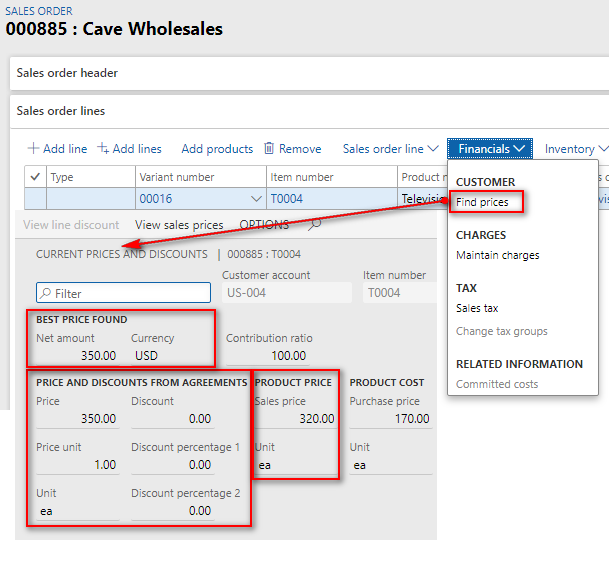Select Maintain charges from the menu
The height and width of the screenshot is (572, 609).
497,255
